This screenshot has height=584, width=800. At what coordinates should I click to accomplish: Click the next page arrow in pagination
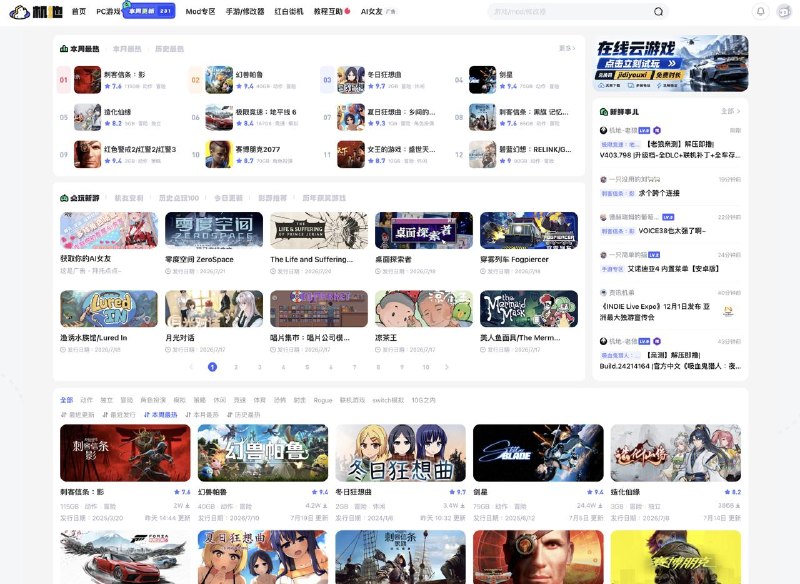coord(446,367)
